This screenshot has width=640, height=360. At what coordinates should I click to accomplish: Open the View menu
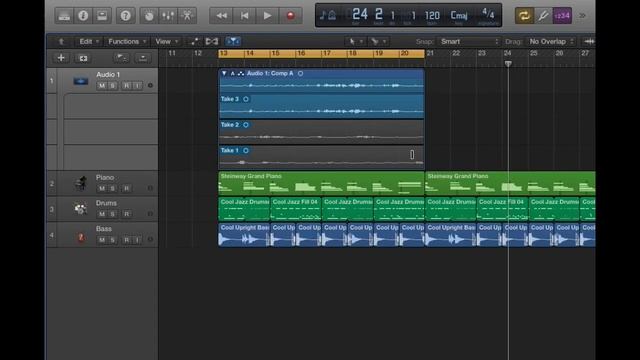tap(167, 42)
